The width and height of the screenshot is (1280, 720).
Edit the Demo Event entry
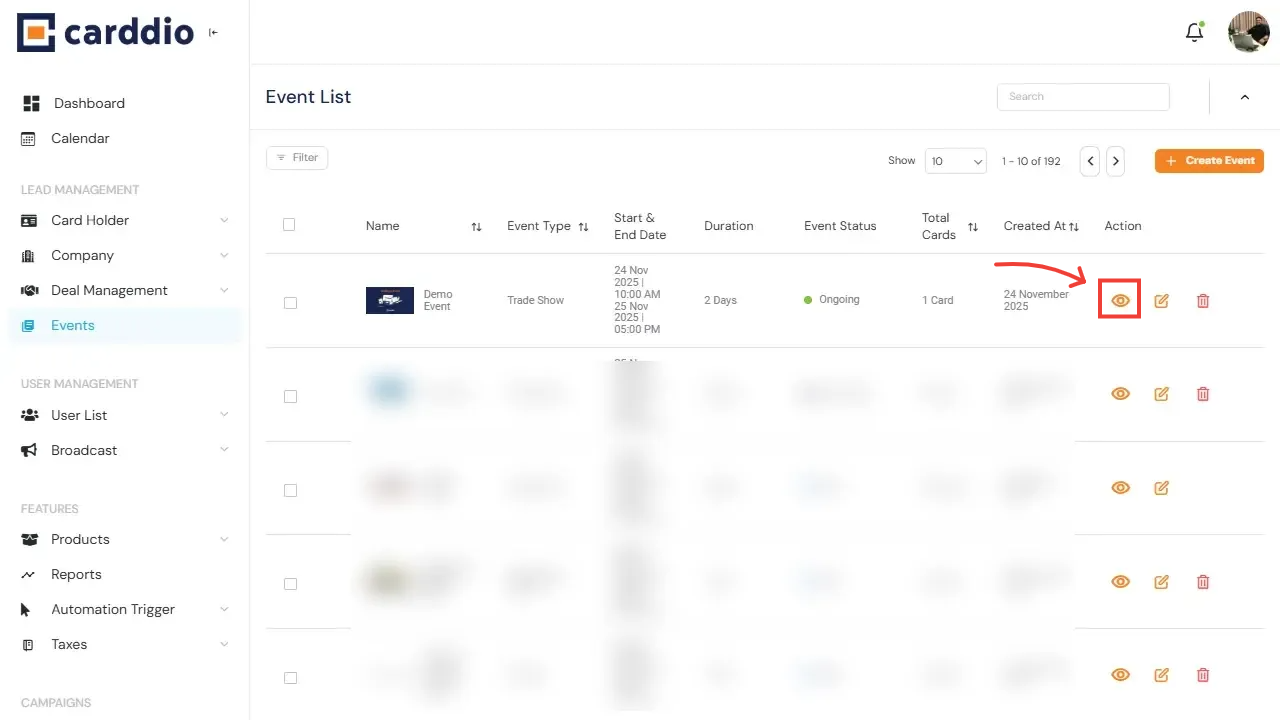point(1161,301)
